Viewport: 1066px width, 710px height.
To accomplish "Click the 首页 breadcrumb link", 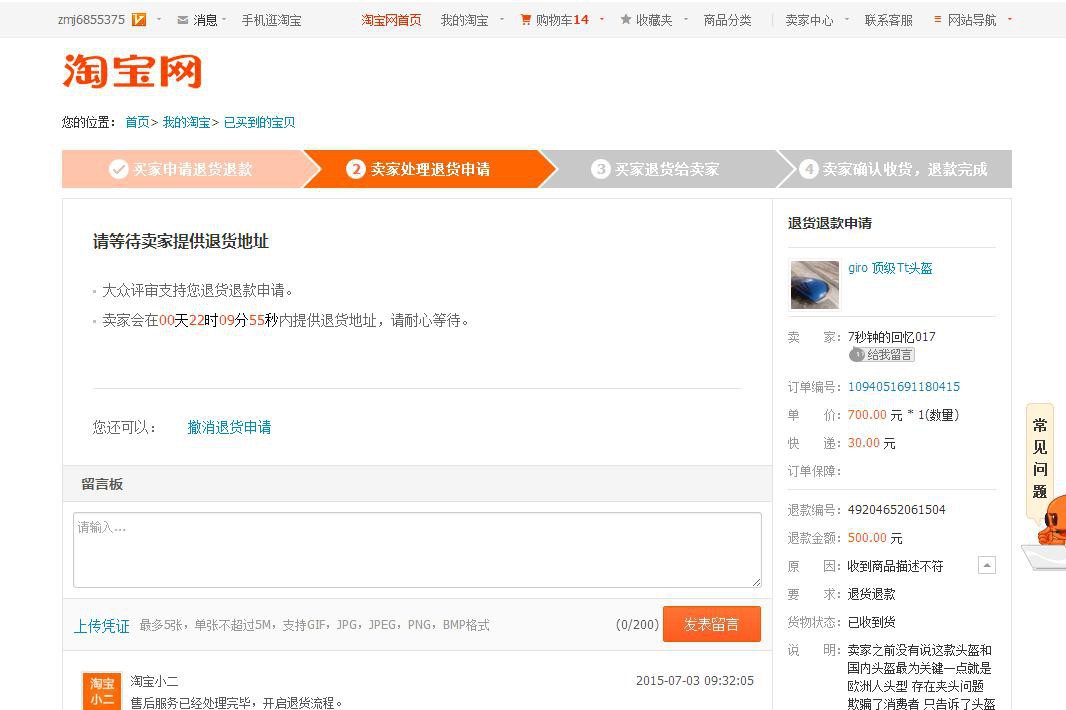I will (137, 122).
